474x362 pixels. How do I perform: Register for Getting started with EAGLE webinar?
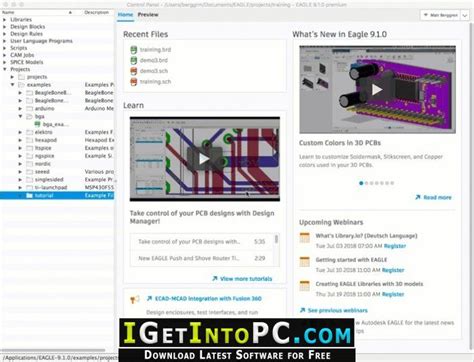(x=393, y=270)
